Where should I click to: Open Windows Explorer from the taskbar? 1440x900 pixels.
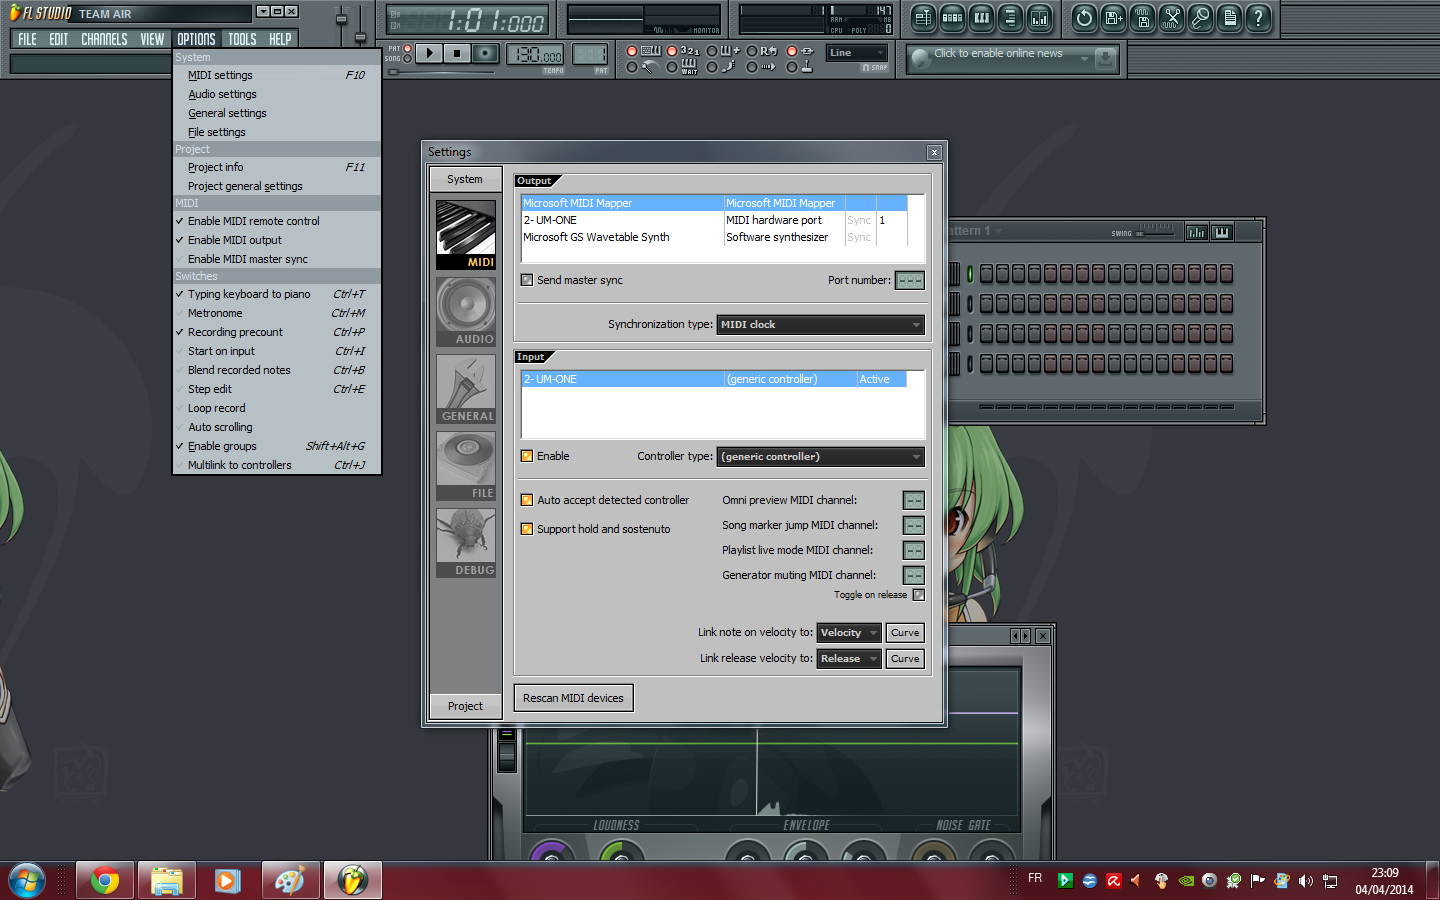[167, 881]
